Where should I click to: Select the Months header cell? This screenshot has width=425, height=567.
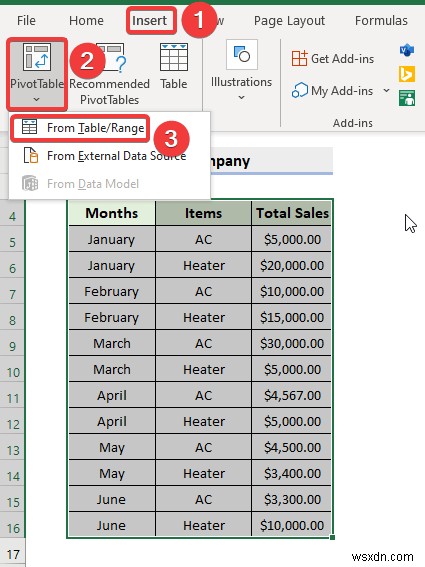pos(112,213)
